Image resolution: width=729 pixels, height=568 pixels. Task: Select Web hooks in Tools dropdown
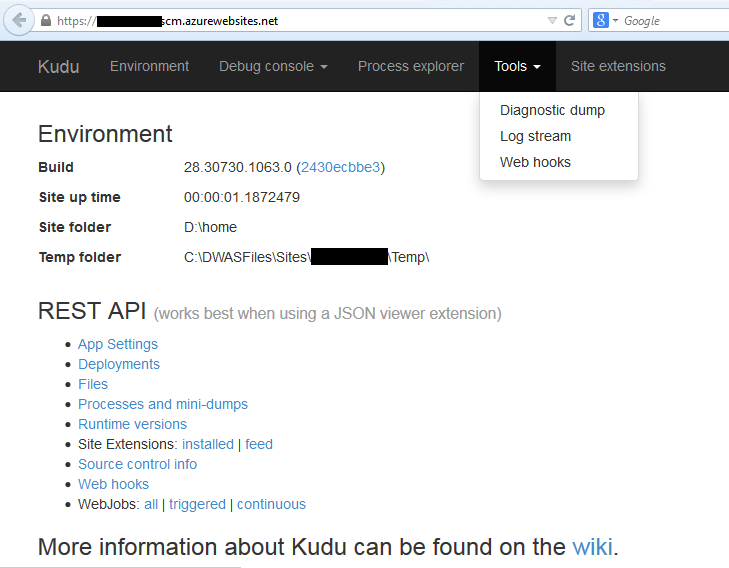[535, 162]
